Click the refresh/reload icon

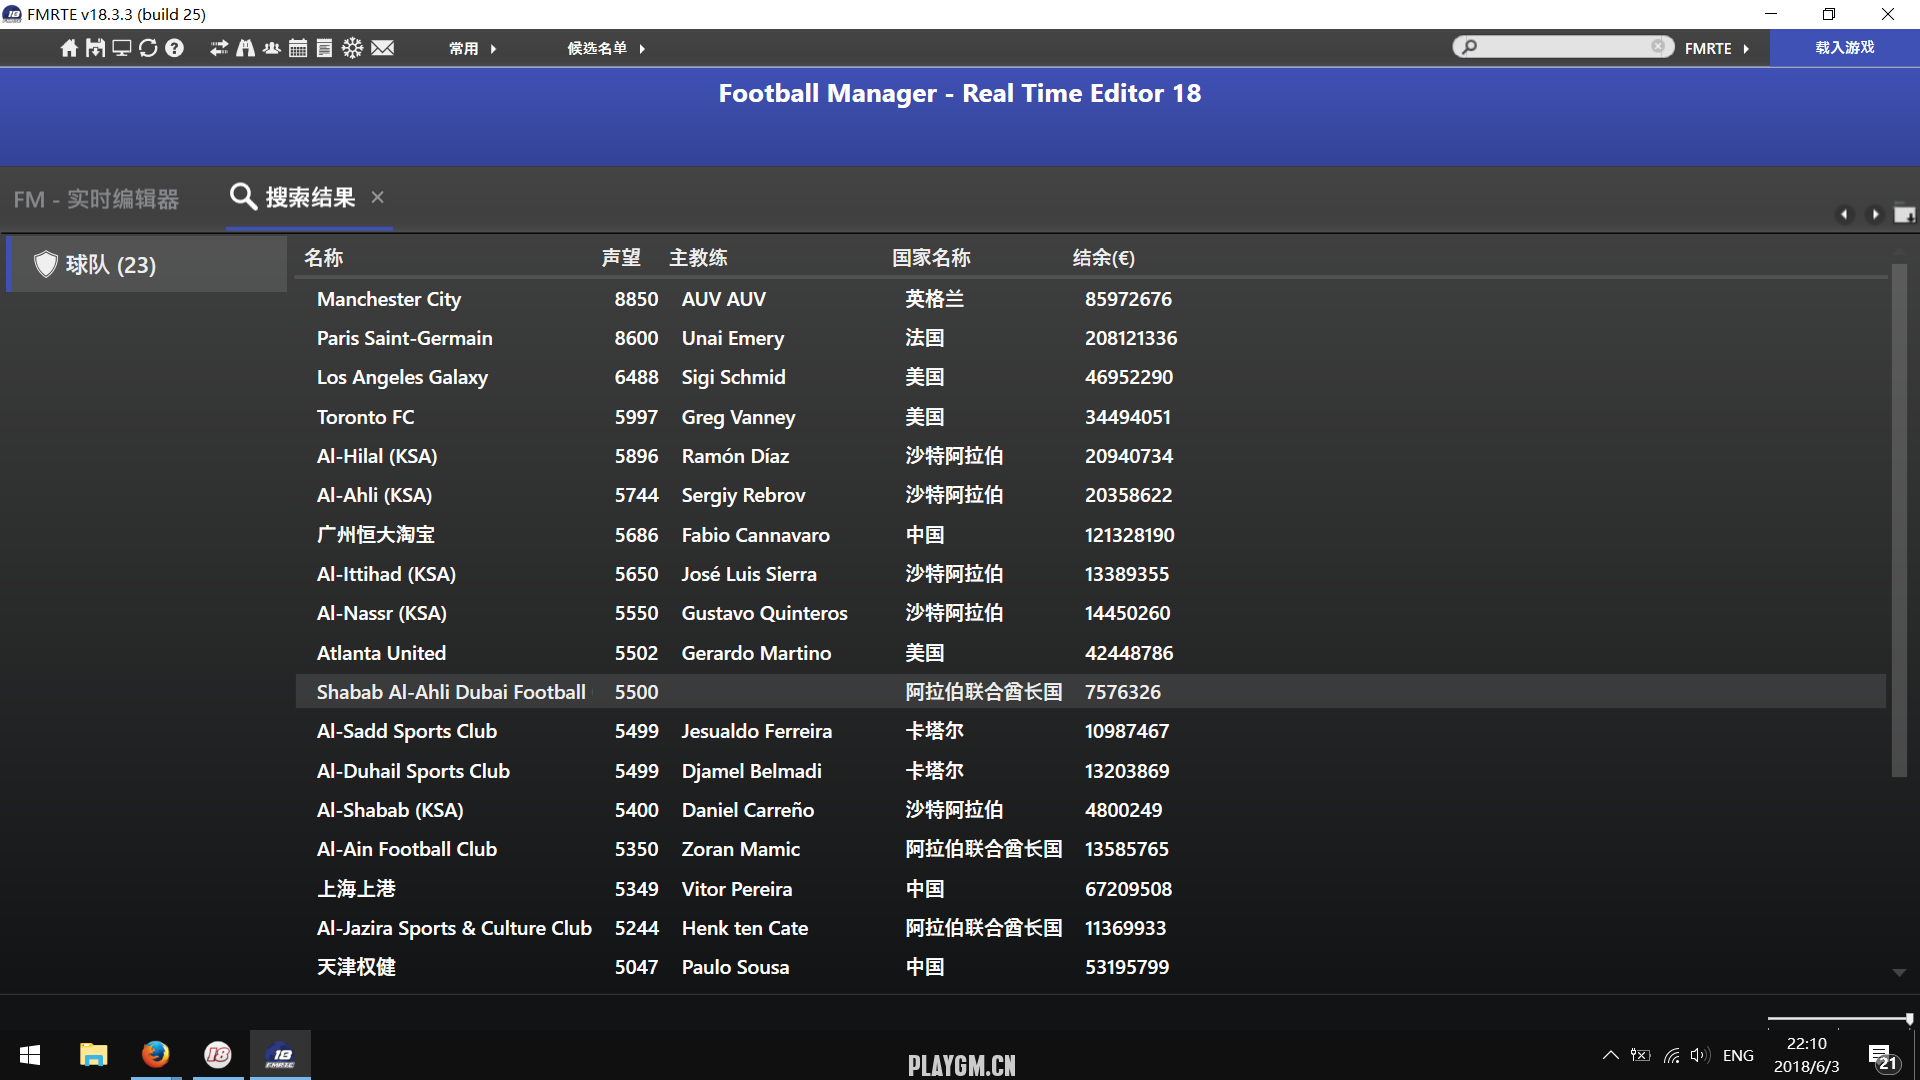[148, 48]
